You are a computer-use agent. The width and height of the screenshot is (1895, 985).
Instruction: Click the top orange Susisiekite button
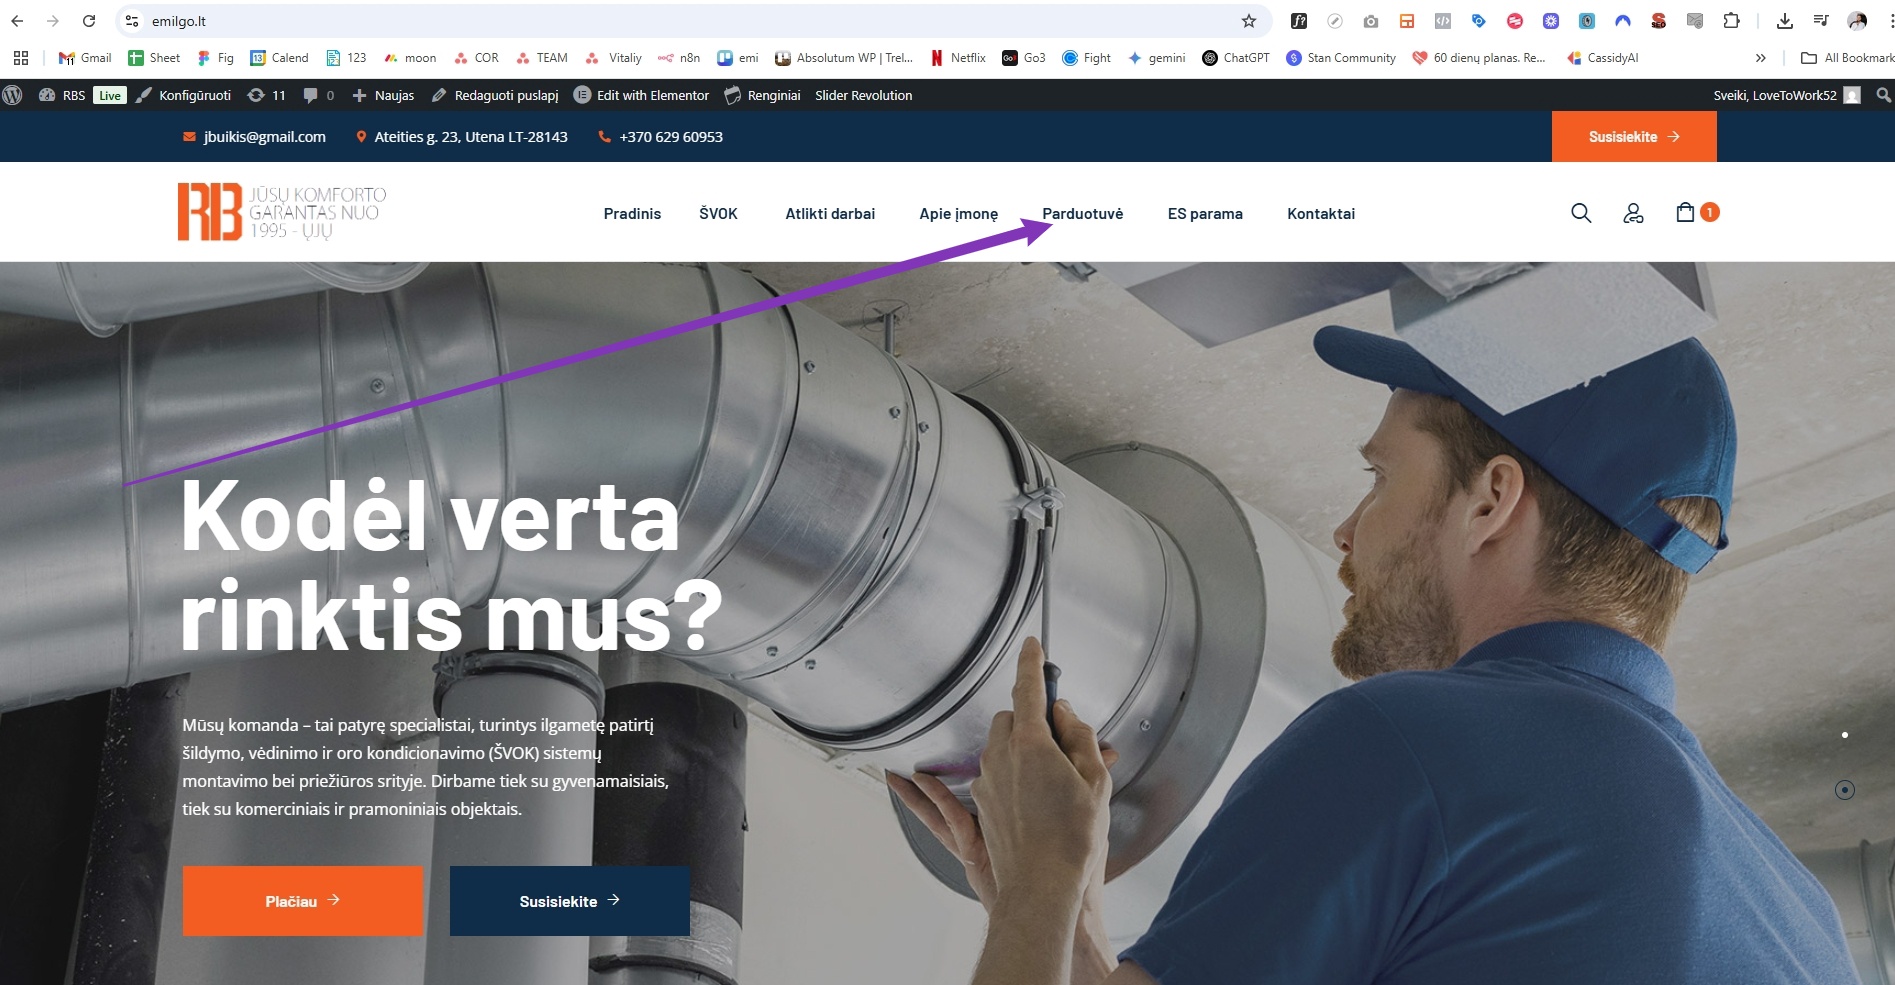(1634, 136)
